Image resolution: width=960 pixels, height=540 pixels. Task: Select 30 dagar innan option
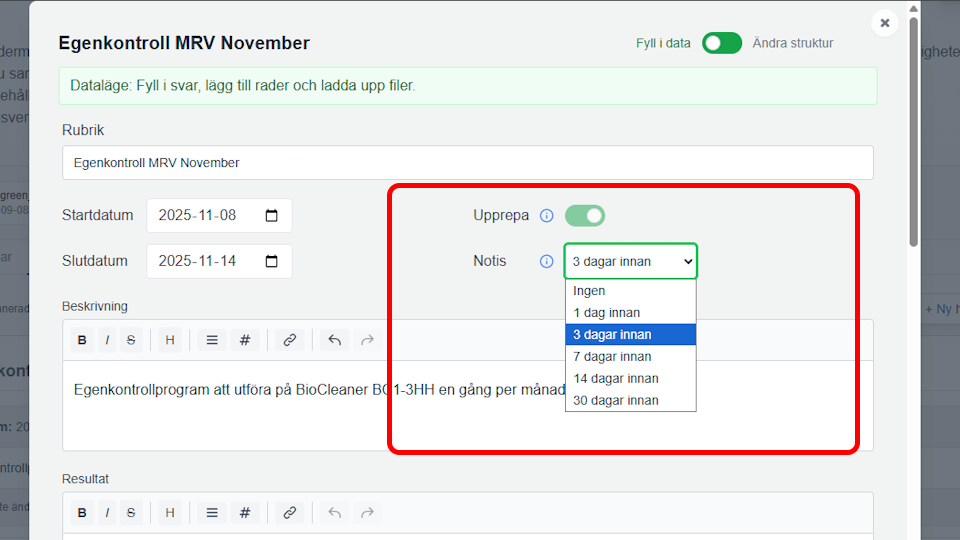(631, 400)
